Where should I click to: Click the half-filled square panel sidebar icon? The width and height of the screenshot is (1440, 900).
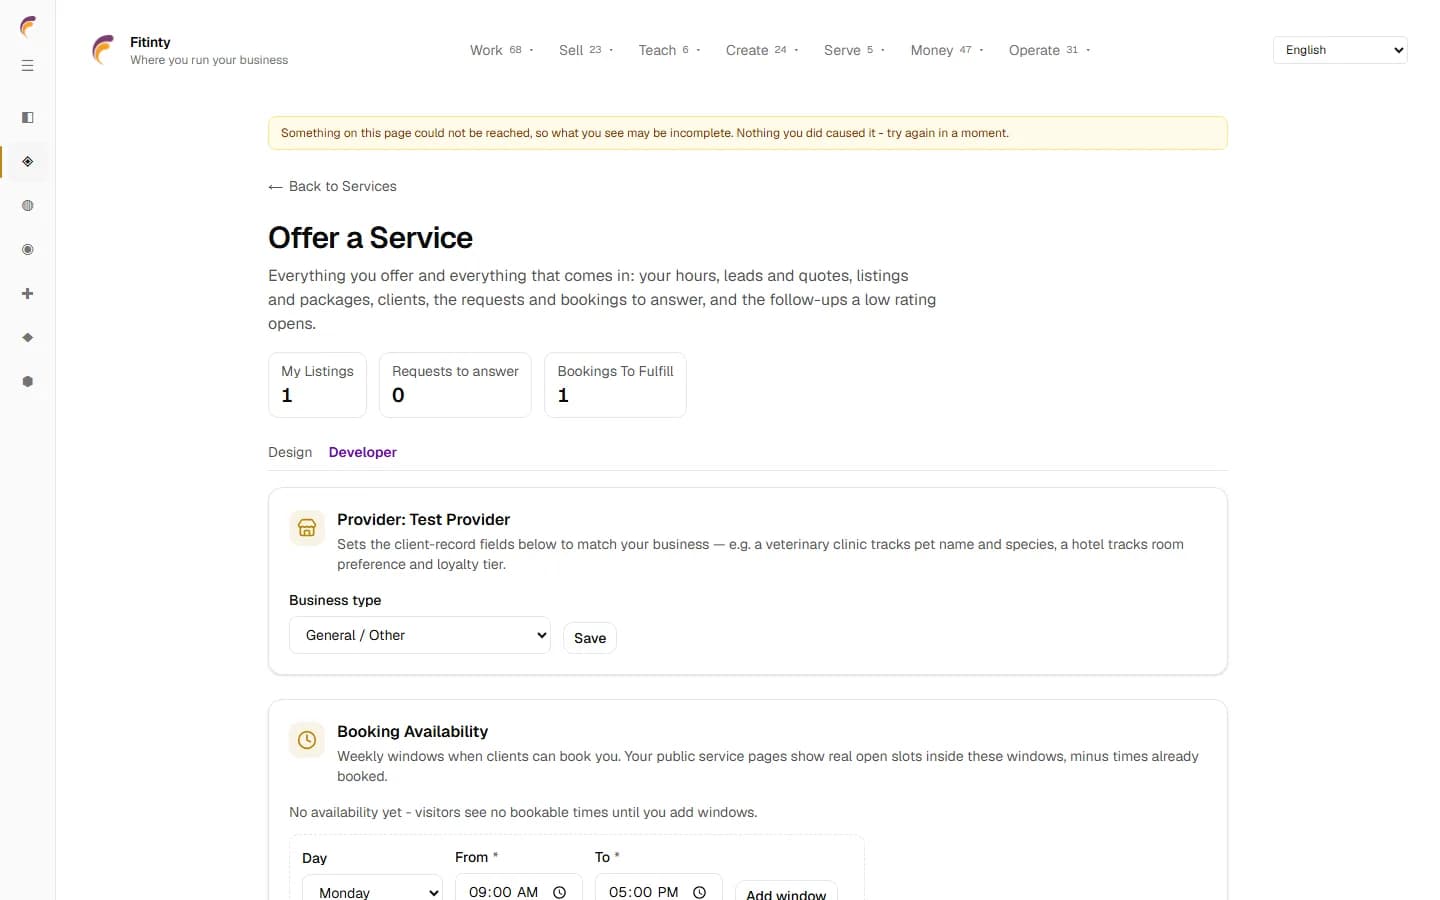[x=28, y=118]
